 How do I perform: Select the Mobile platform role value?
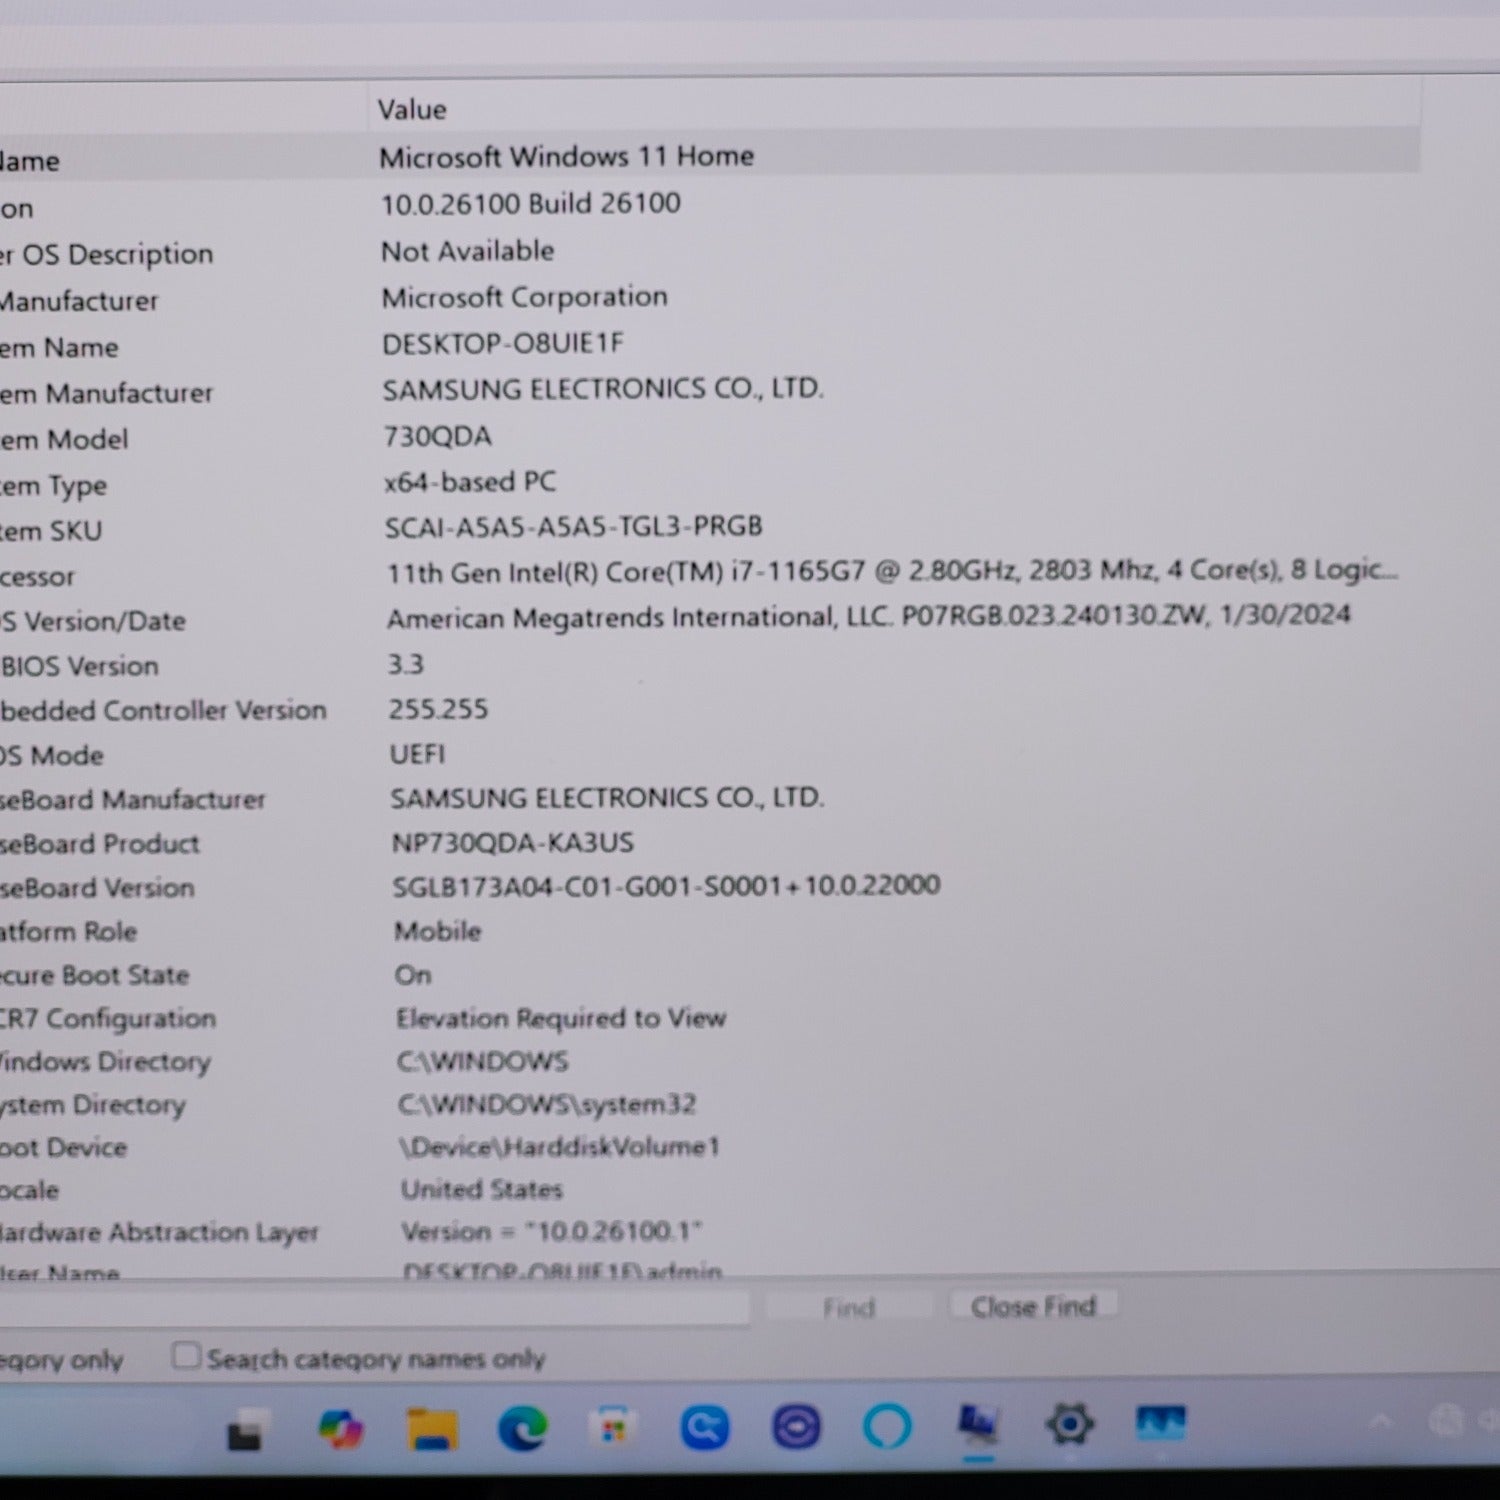pyautogui.click(x=437, y=931)
